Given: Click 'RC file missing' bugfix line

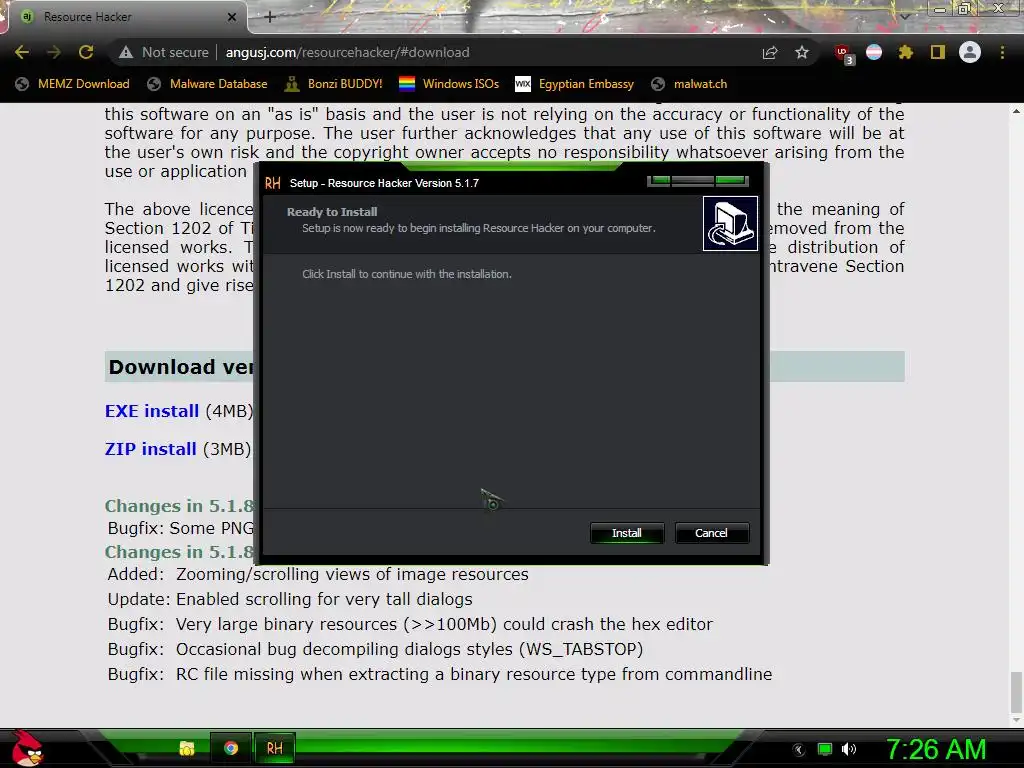Looking at the screenshot, I should (x=440, y=674).
